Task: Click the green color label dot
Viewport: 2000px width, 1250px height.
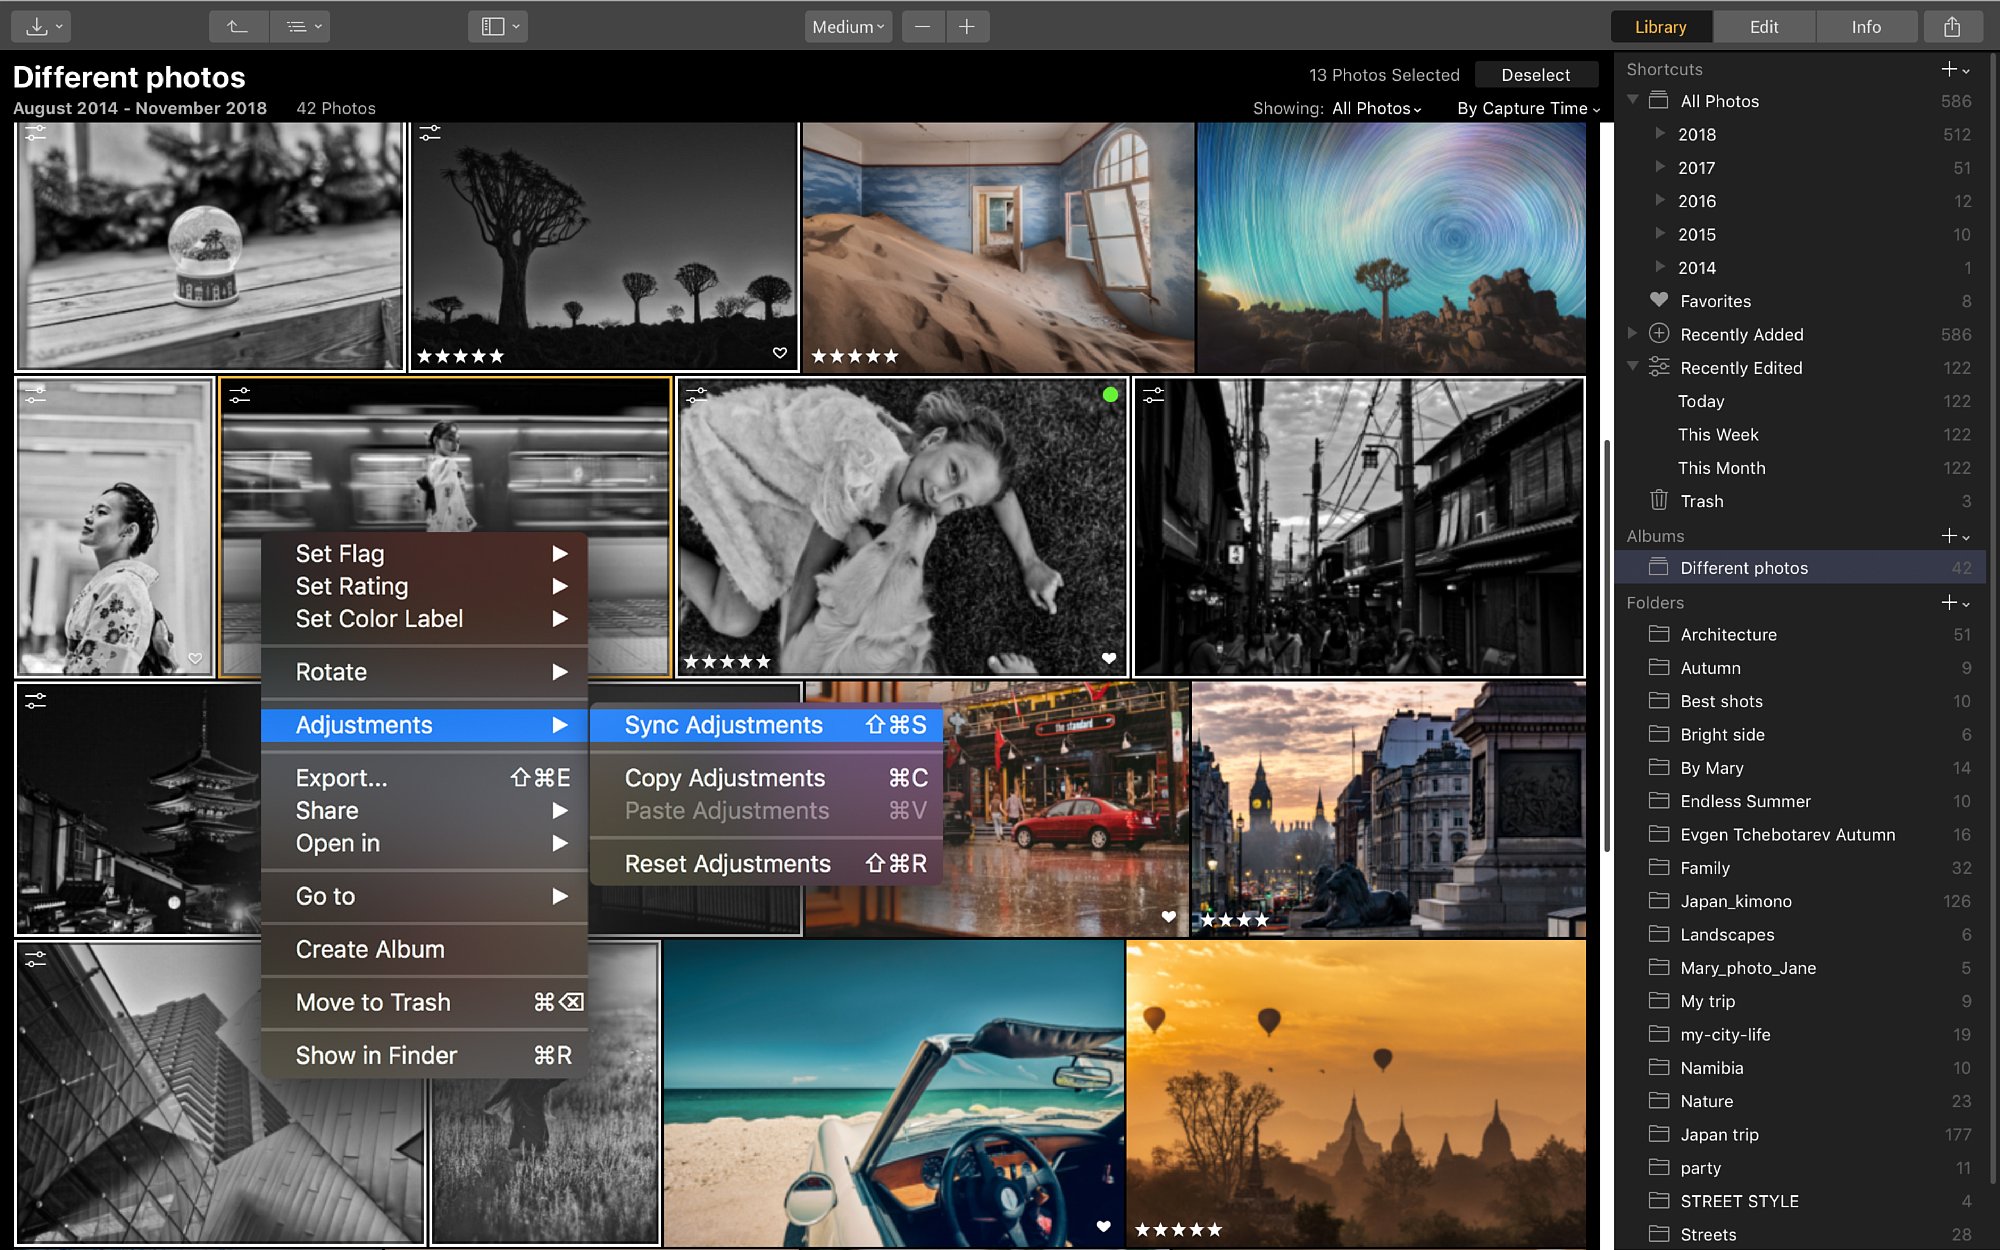Action: (x=1110, y=395)
